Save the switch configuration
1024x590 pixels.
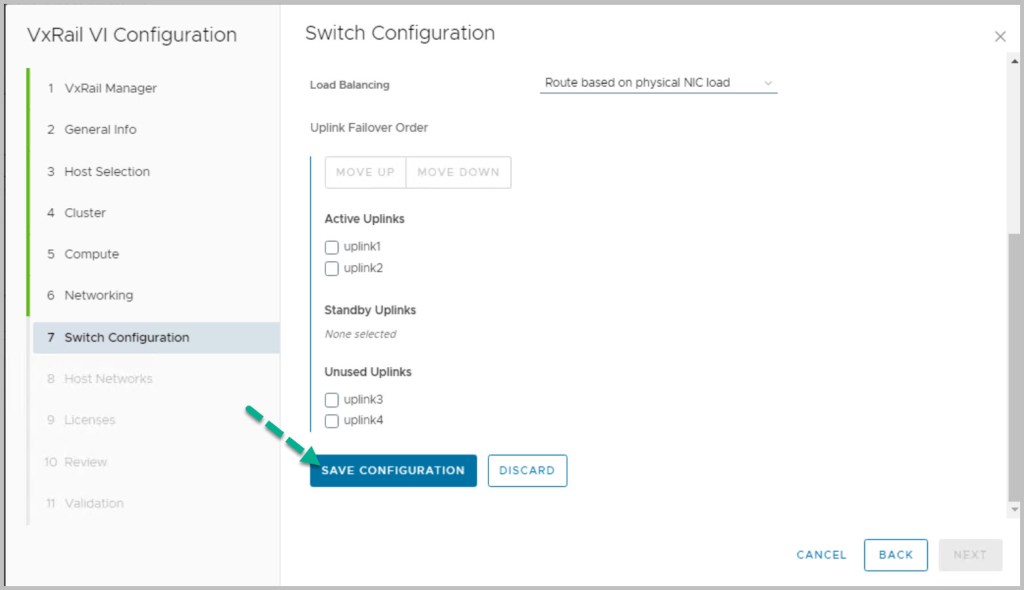(393, 471)
